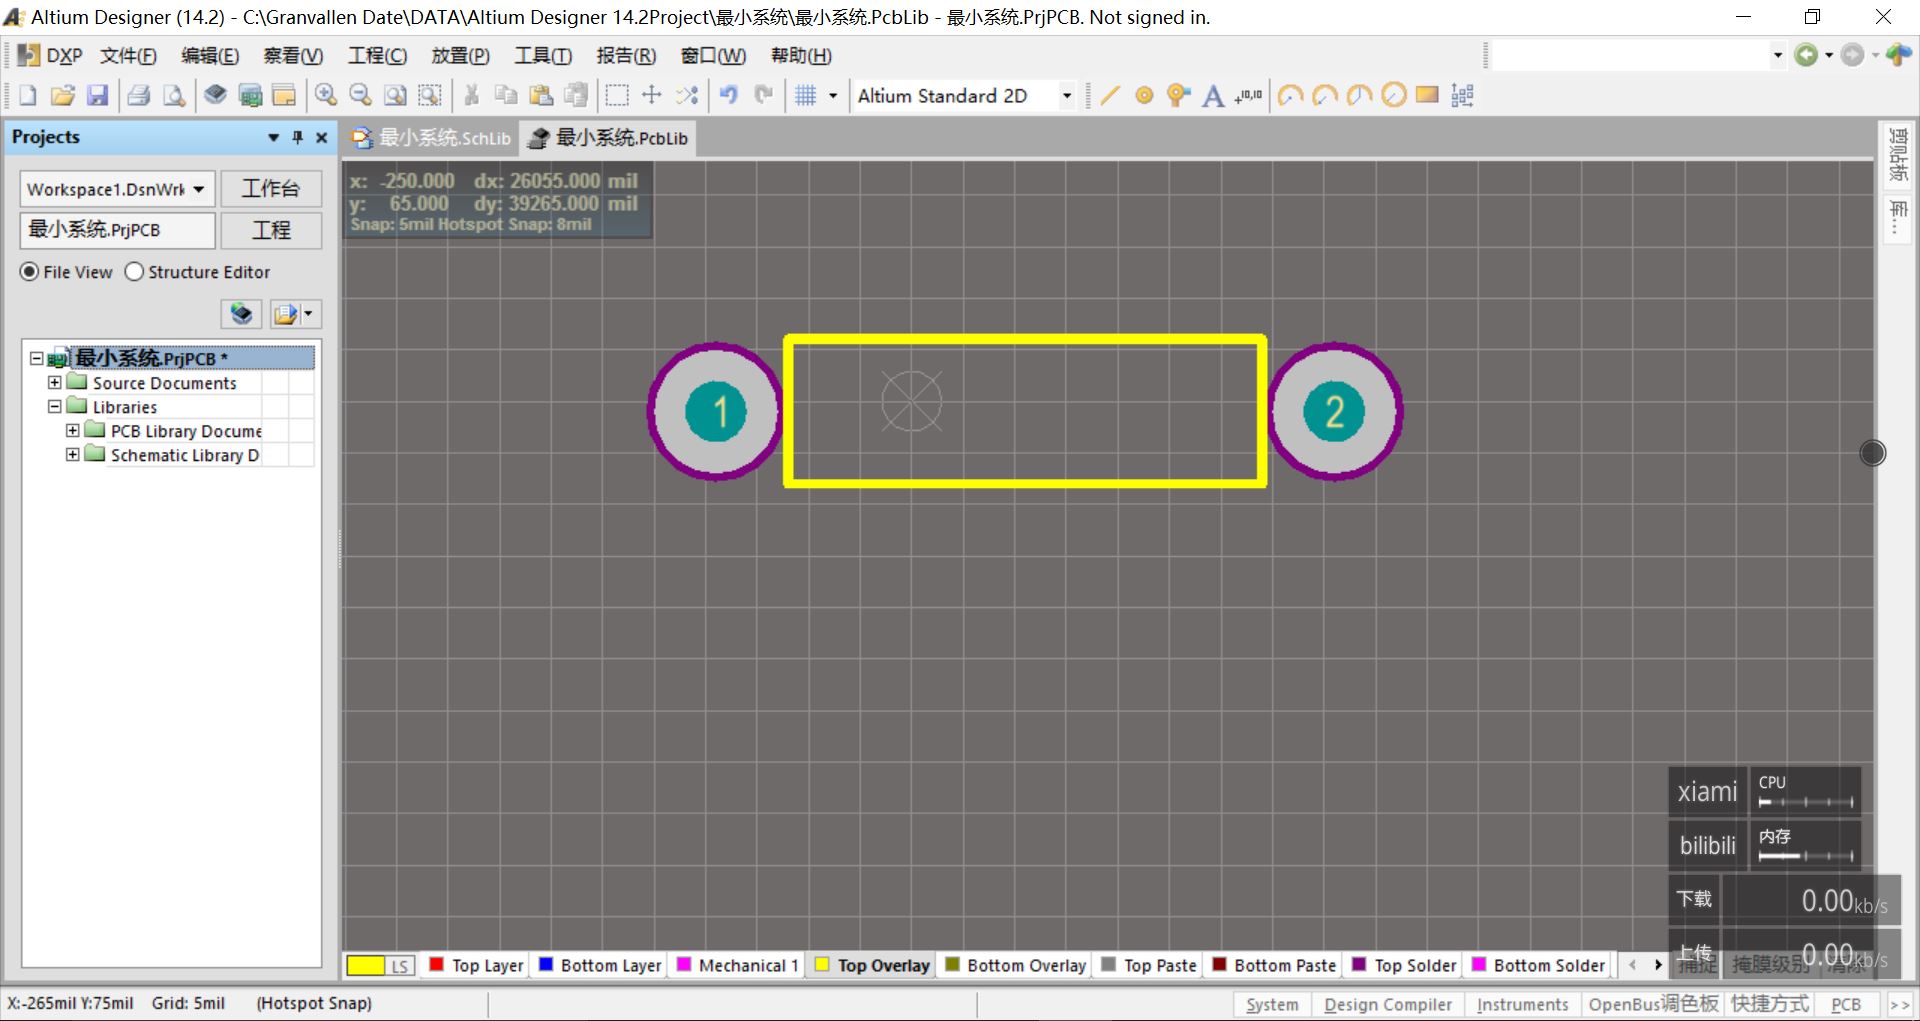Switch to the 最小系统.SchLib tab
Image resolution: width=1920 pixels, height=1021 pixels.
pyautogui.click(x=432, y=138)
